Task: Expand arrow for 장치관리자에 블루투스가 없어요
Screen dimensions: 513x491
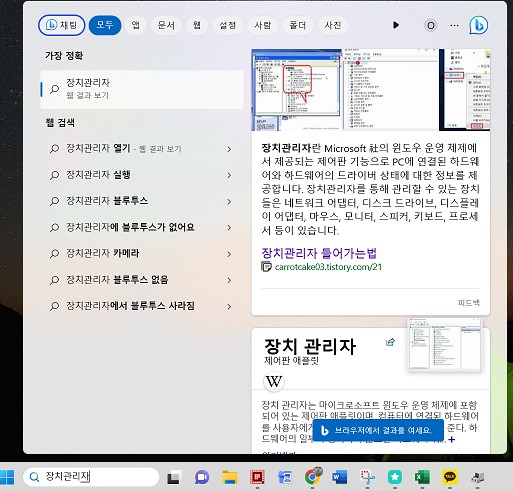Action: click(229, 228)
